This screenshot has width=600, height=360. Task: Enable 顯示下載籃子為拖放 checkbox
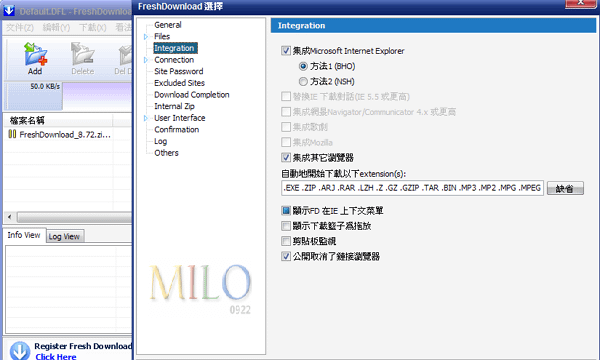(286, 226)
